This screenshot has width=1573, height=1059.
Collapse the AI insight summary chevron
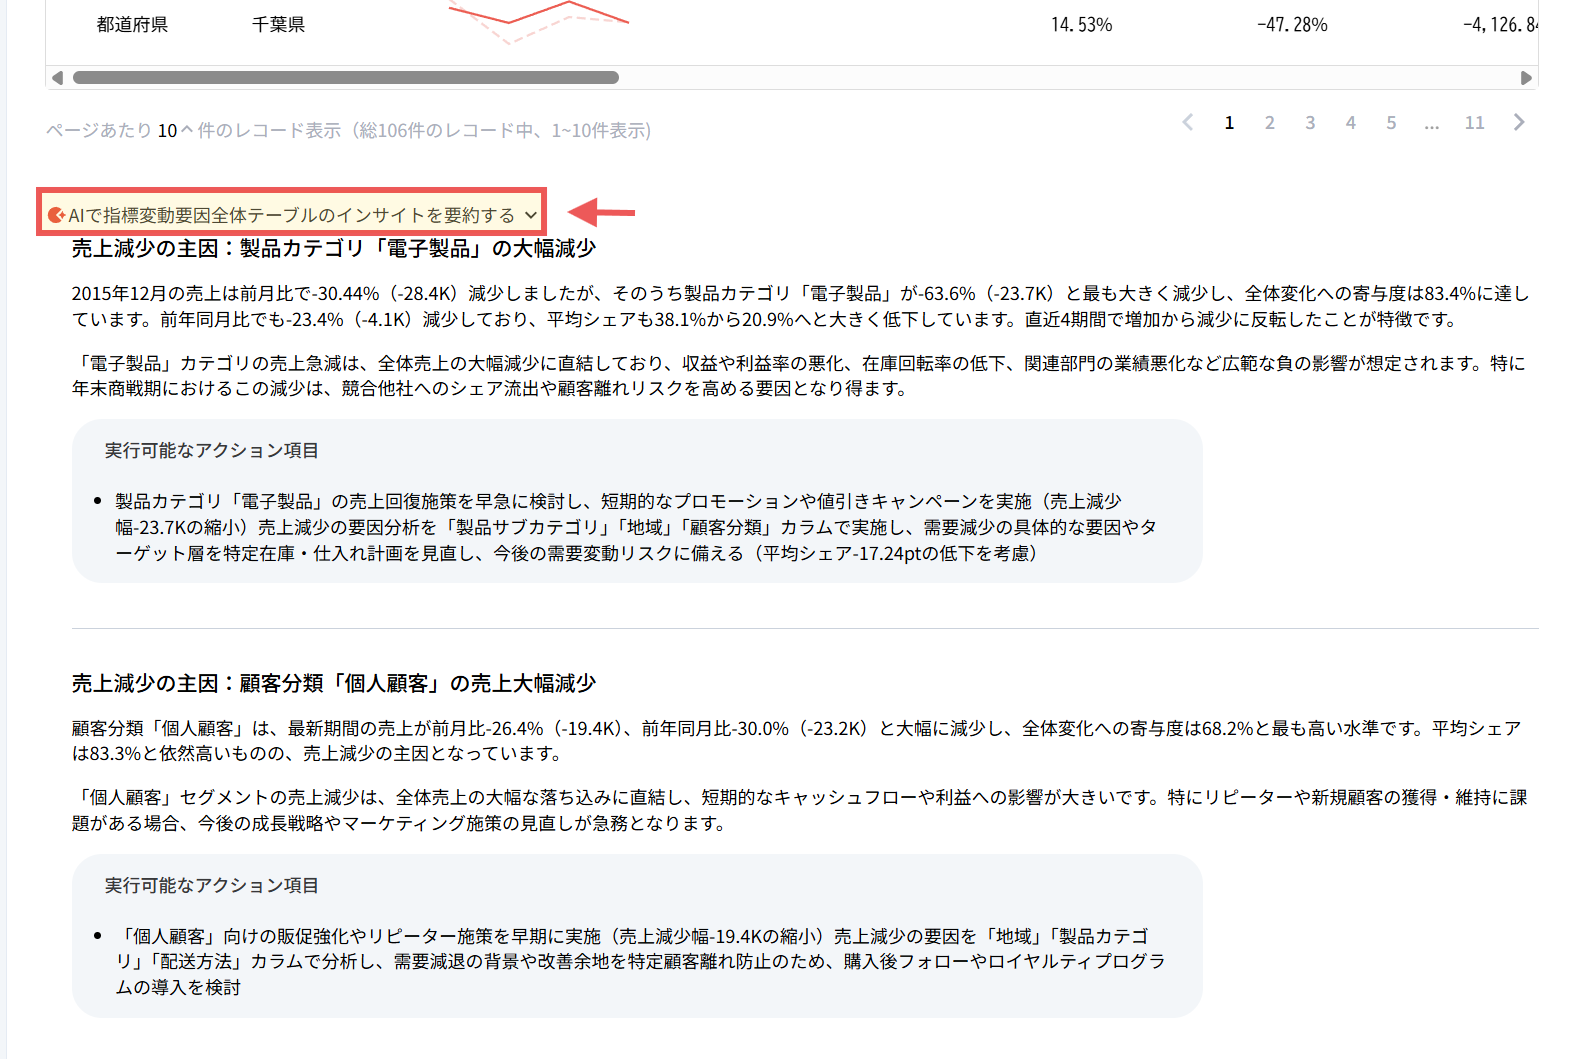531,215
